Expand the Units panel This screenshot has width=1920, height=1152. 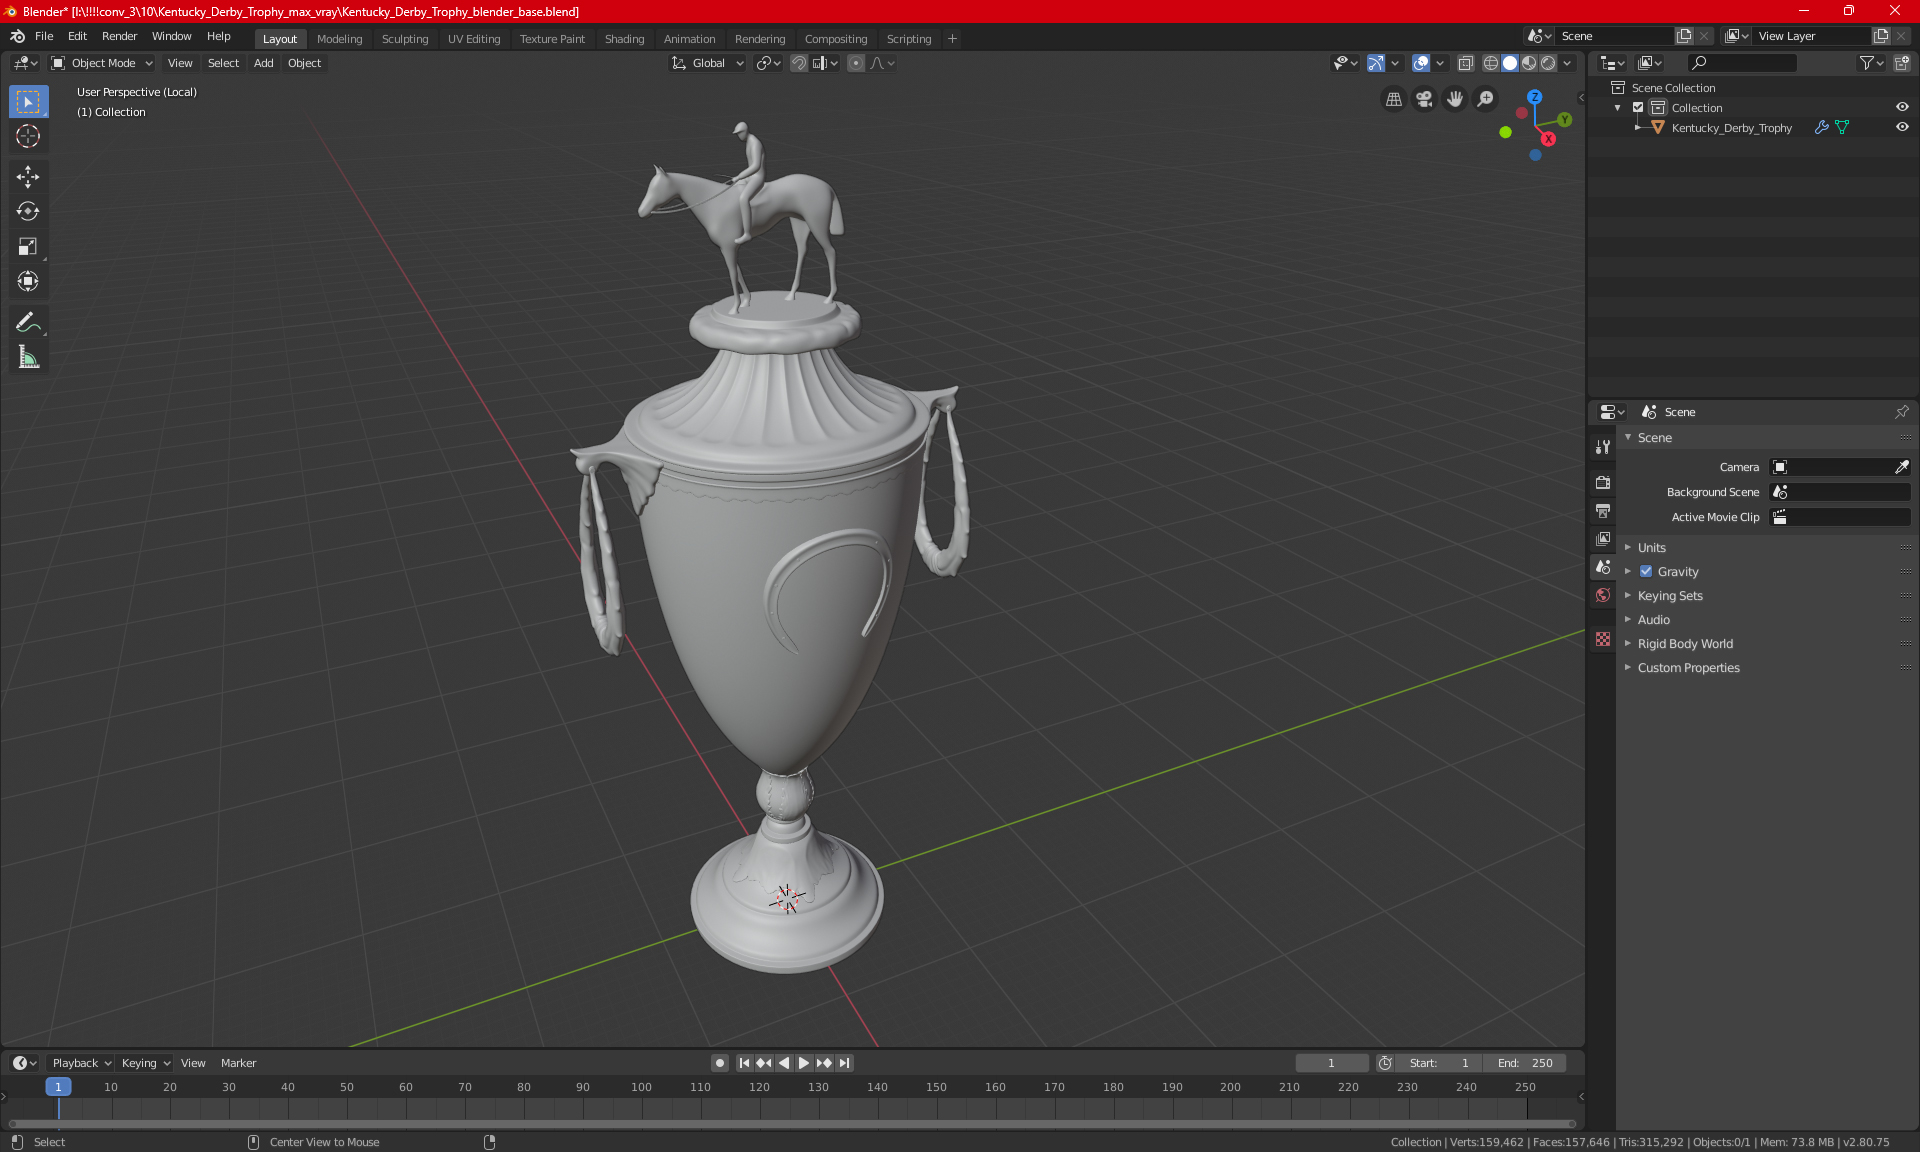(1652, 548)
